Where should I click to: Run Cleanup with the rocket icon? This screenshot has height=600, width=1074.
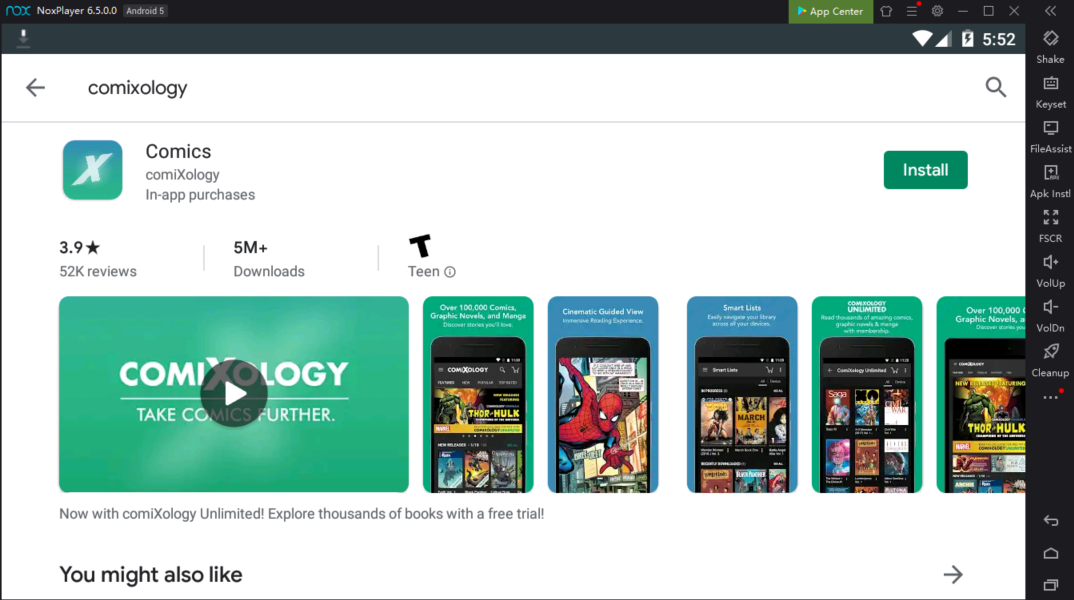tap(1050, 352)
